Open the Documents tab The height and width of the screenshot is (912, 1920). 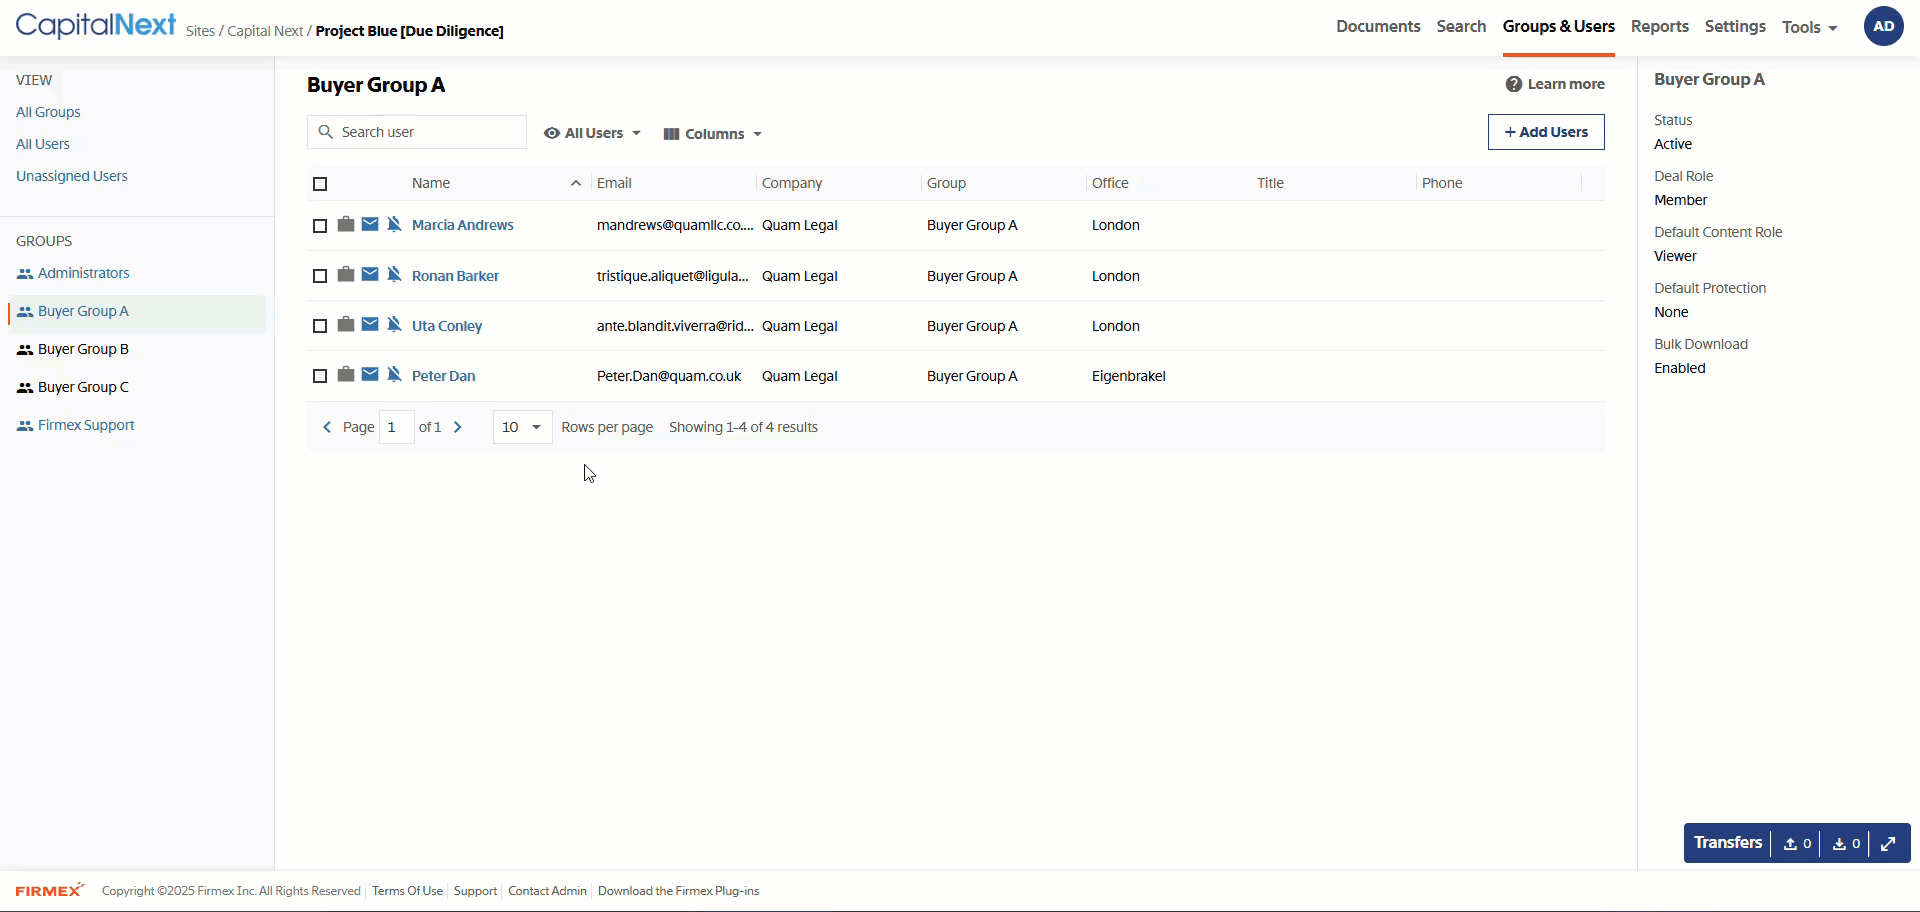[x=1378, y=26]
